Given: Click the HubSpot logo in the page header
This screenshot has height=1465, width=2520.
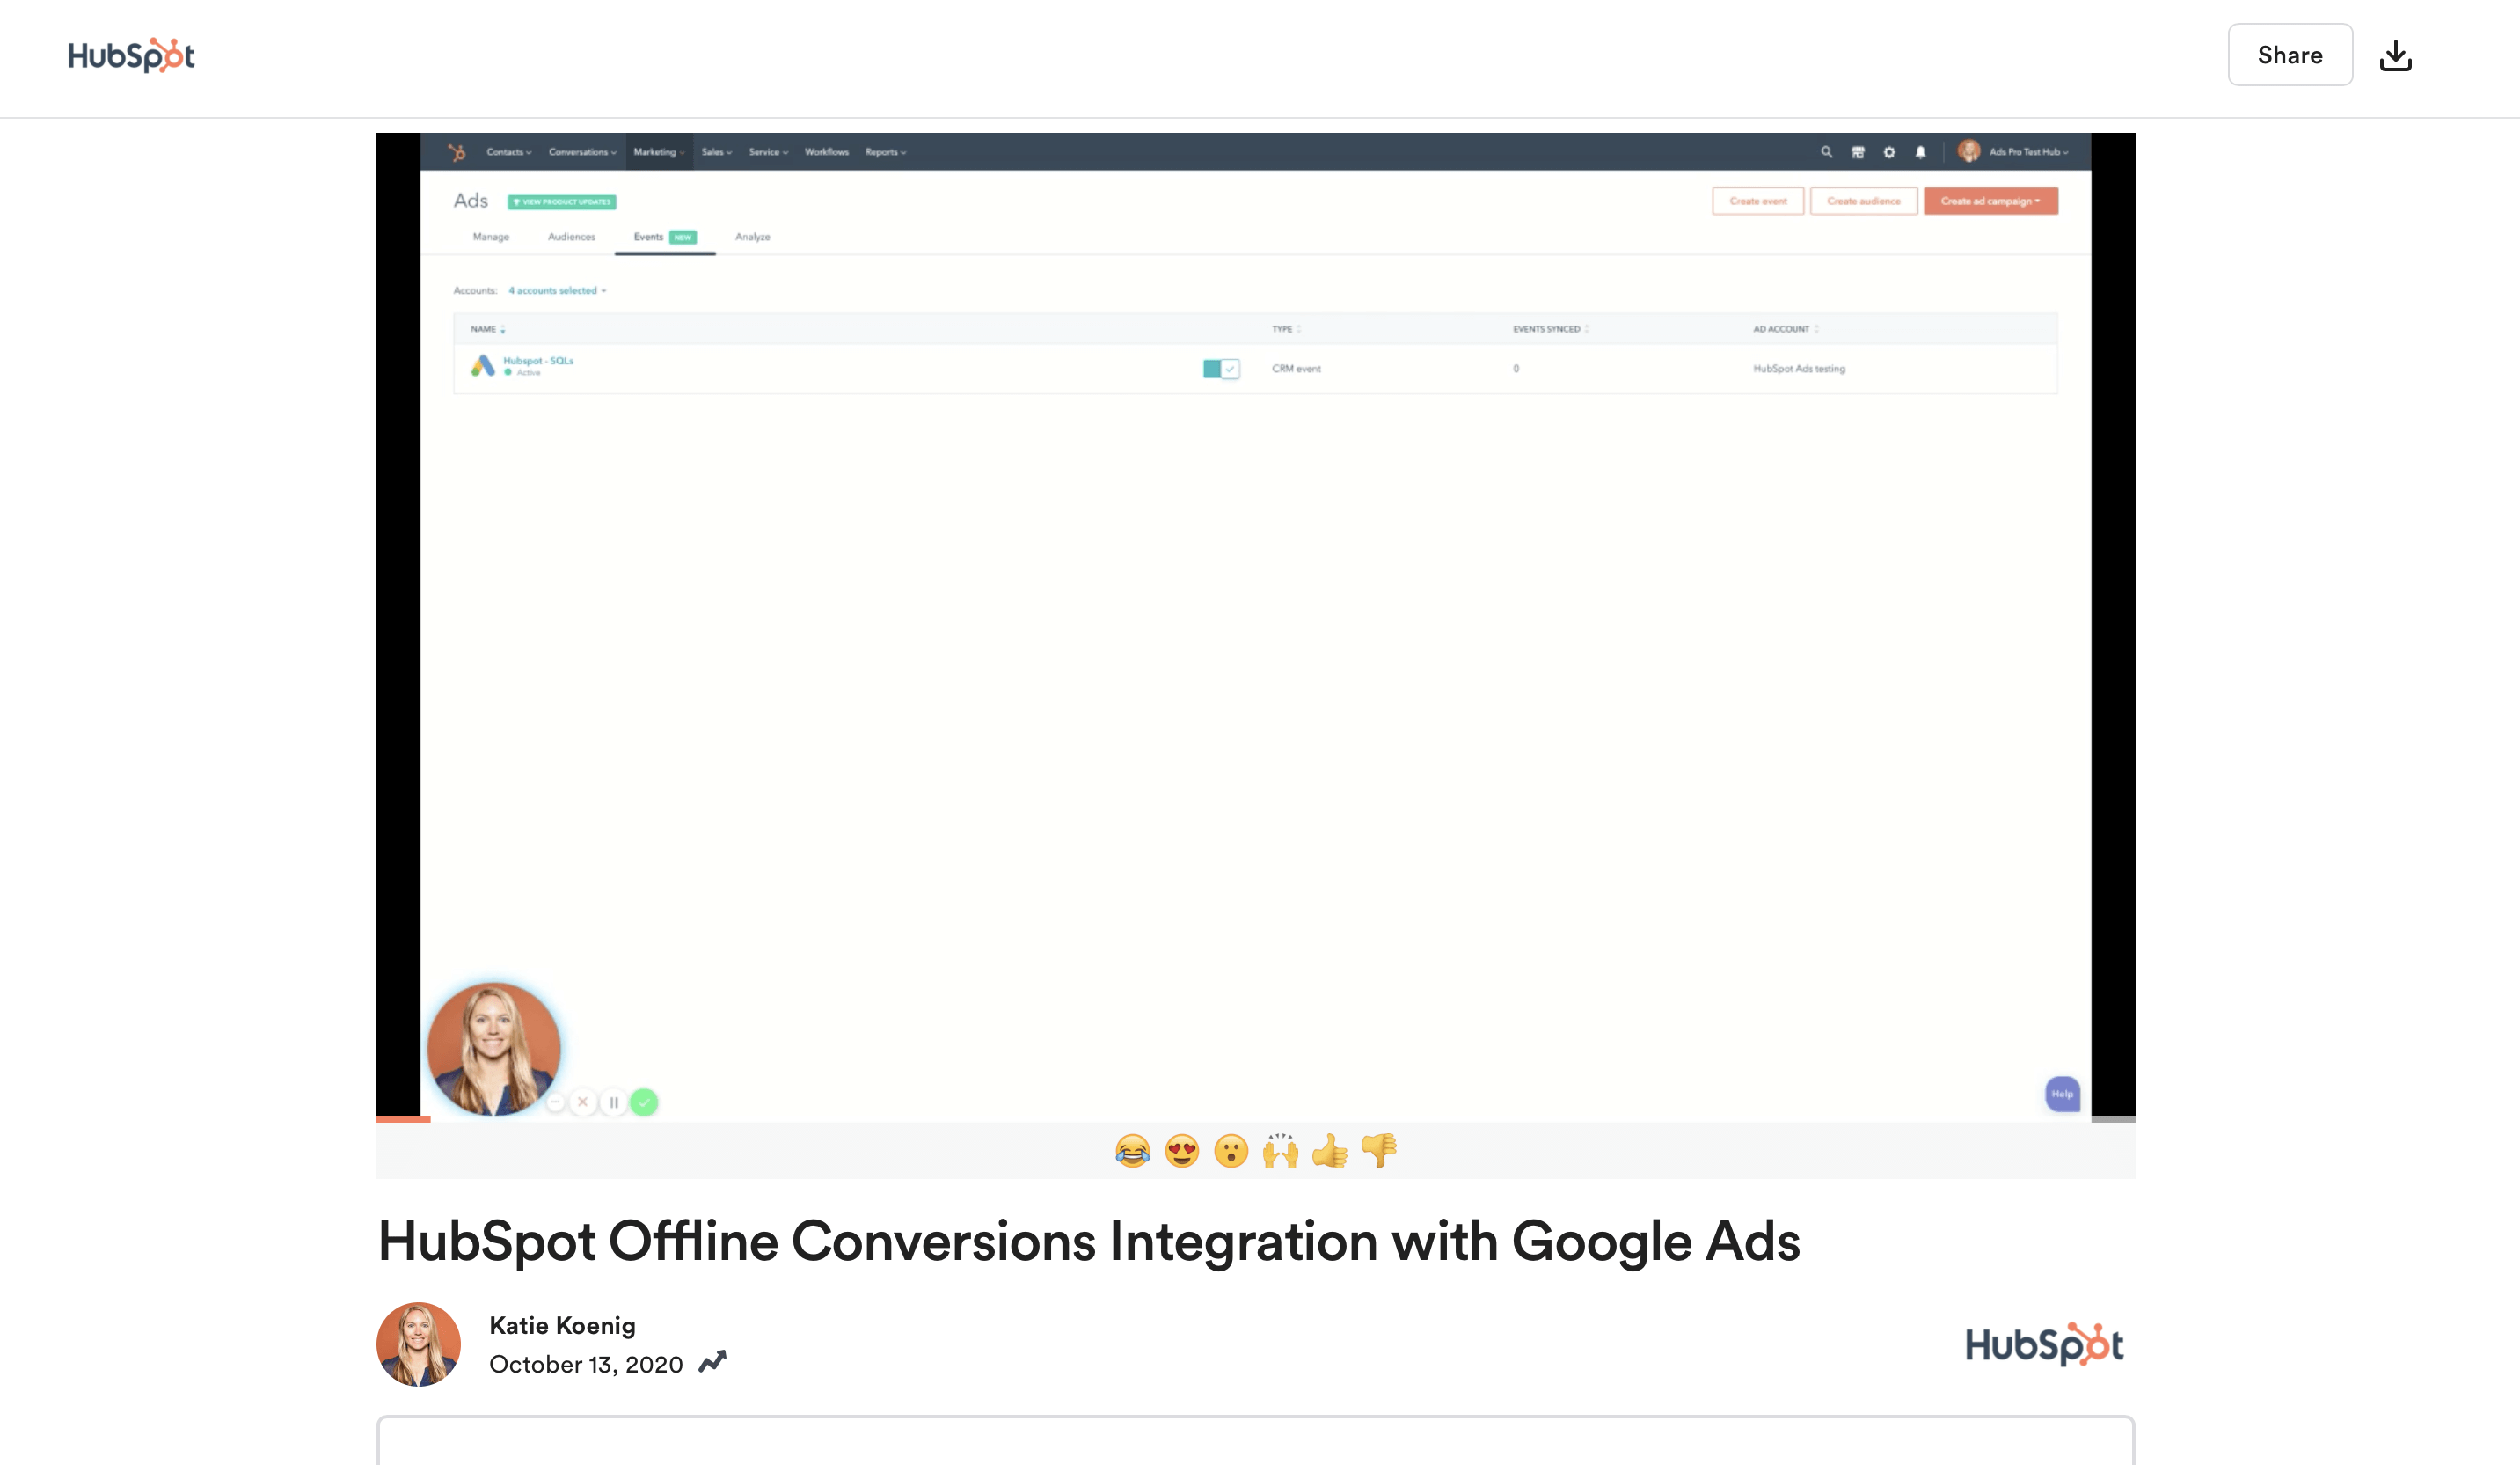Looking at the screenshot, I should tap(131, 55).
